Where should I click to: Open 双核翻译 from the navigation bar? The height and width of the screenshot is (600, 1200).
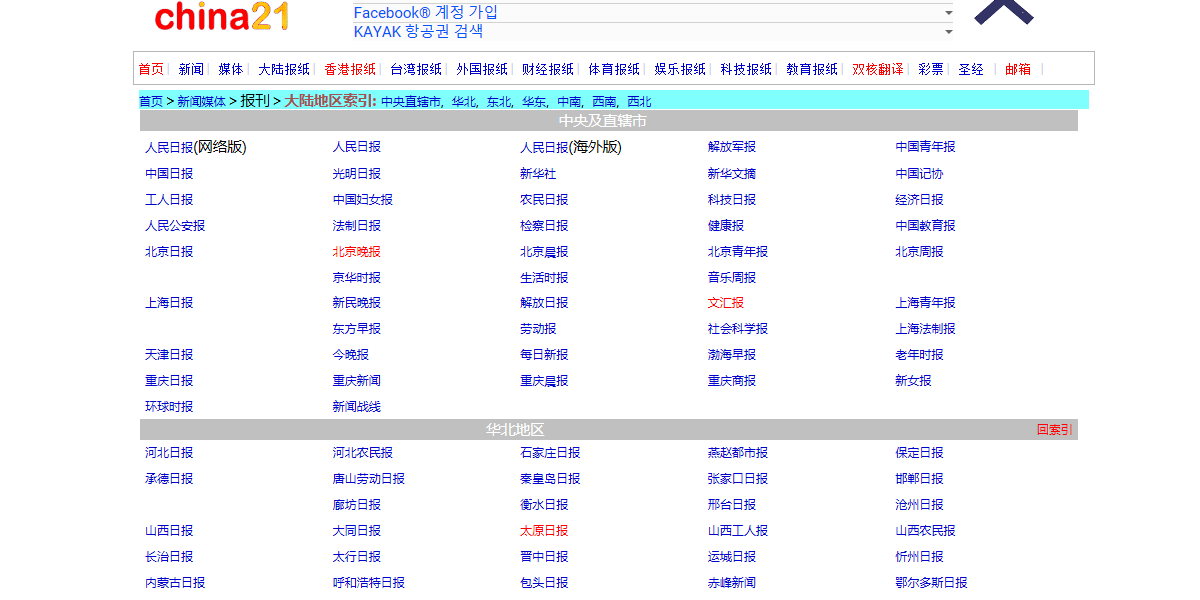point(877,69)
